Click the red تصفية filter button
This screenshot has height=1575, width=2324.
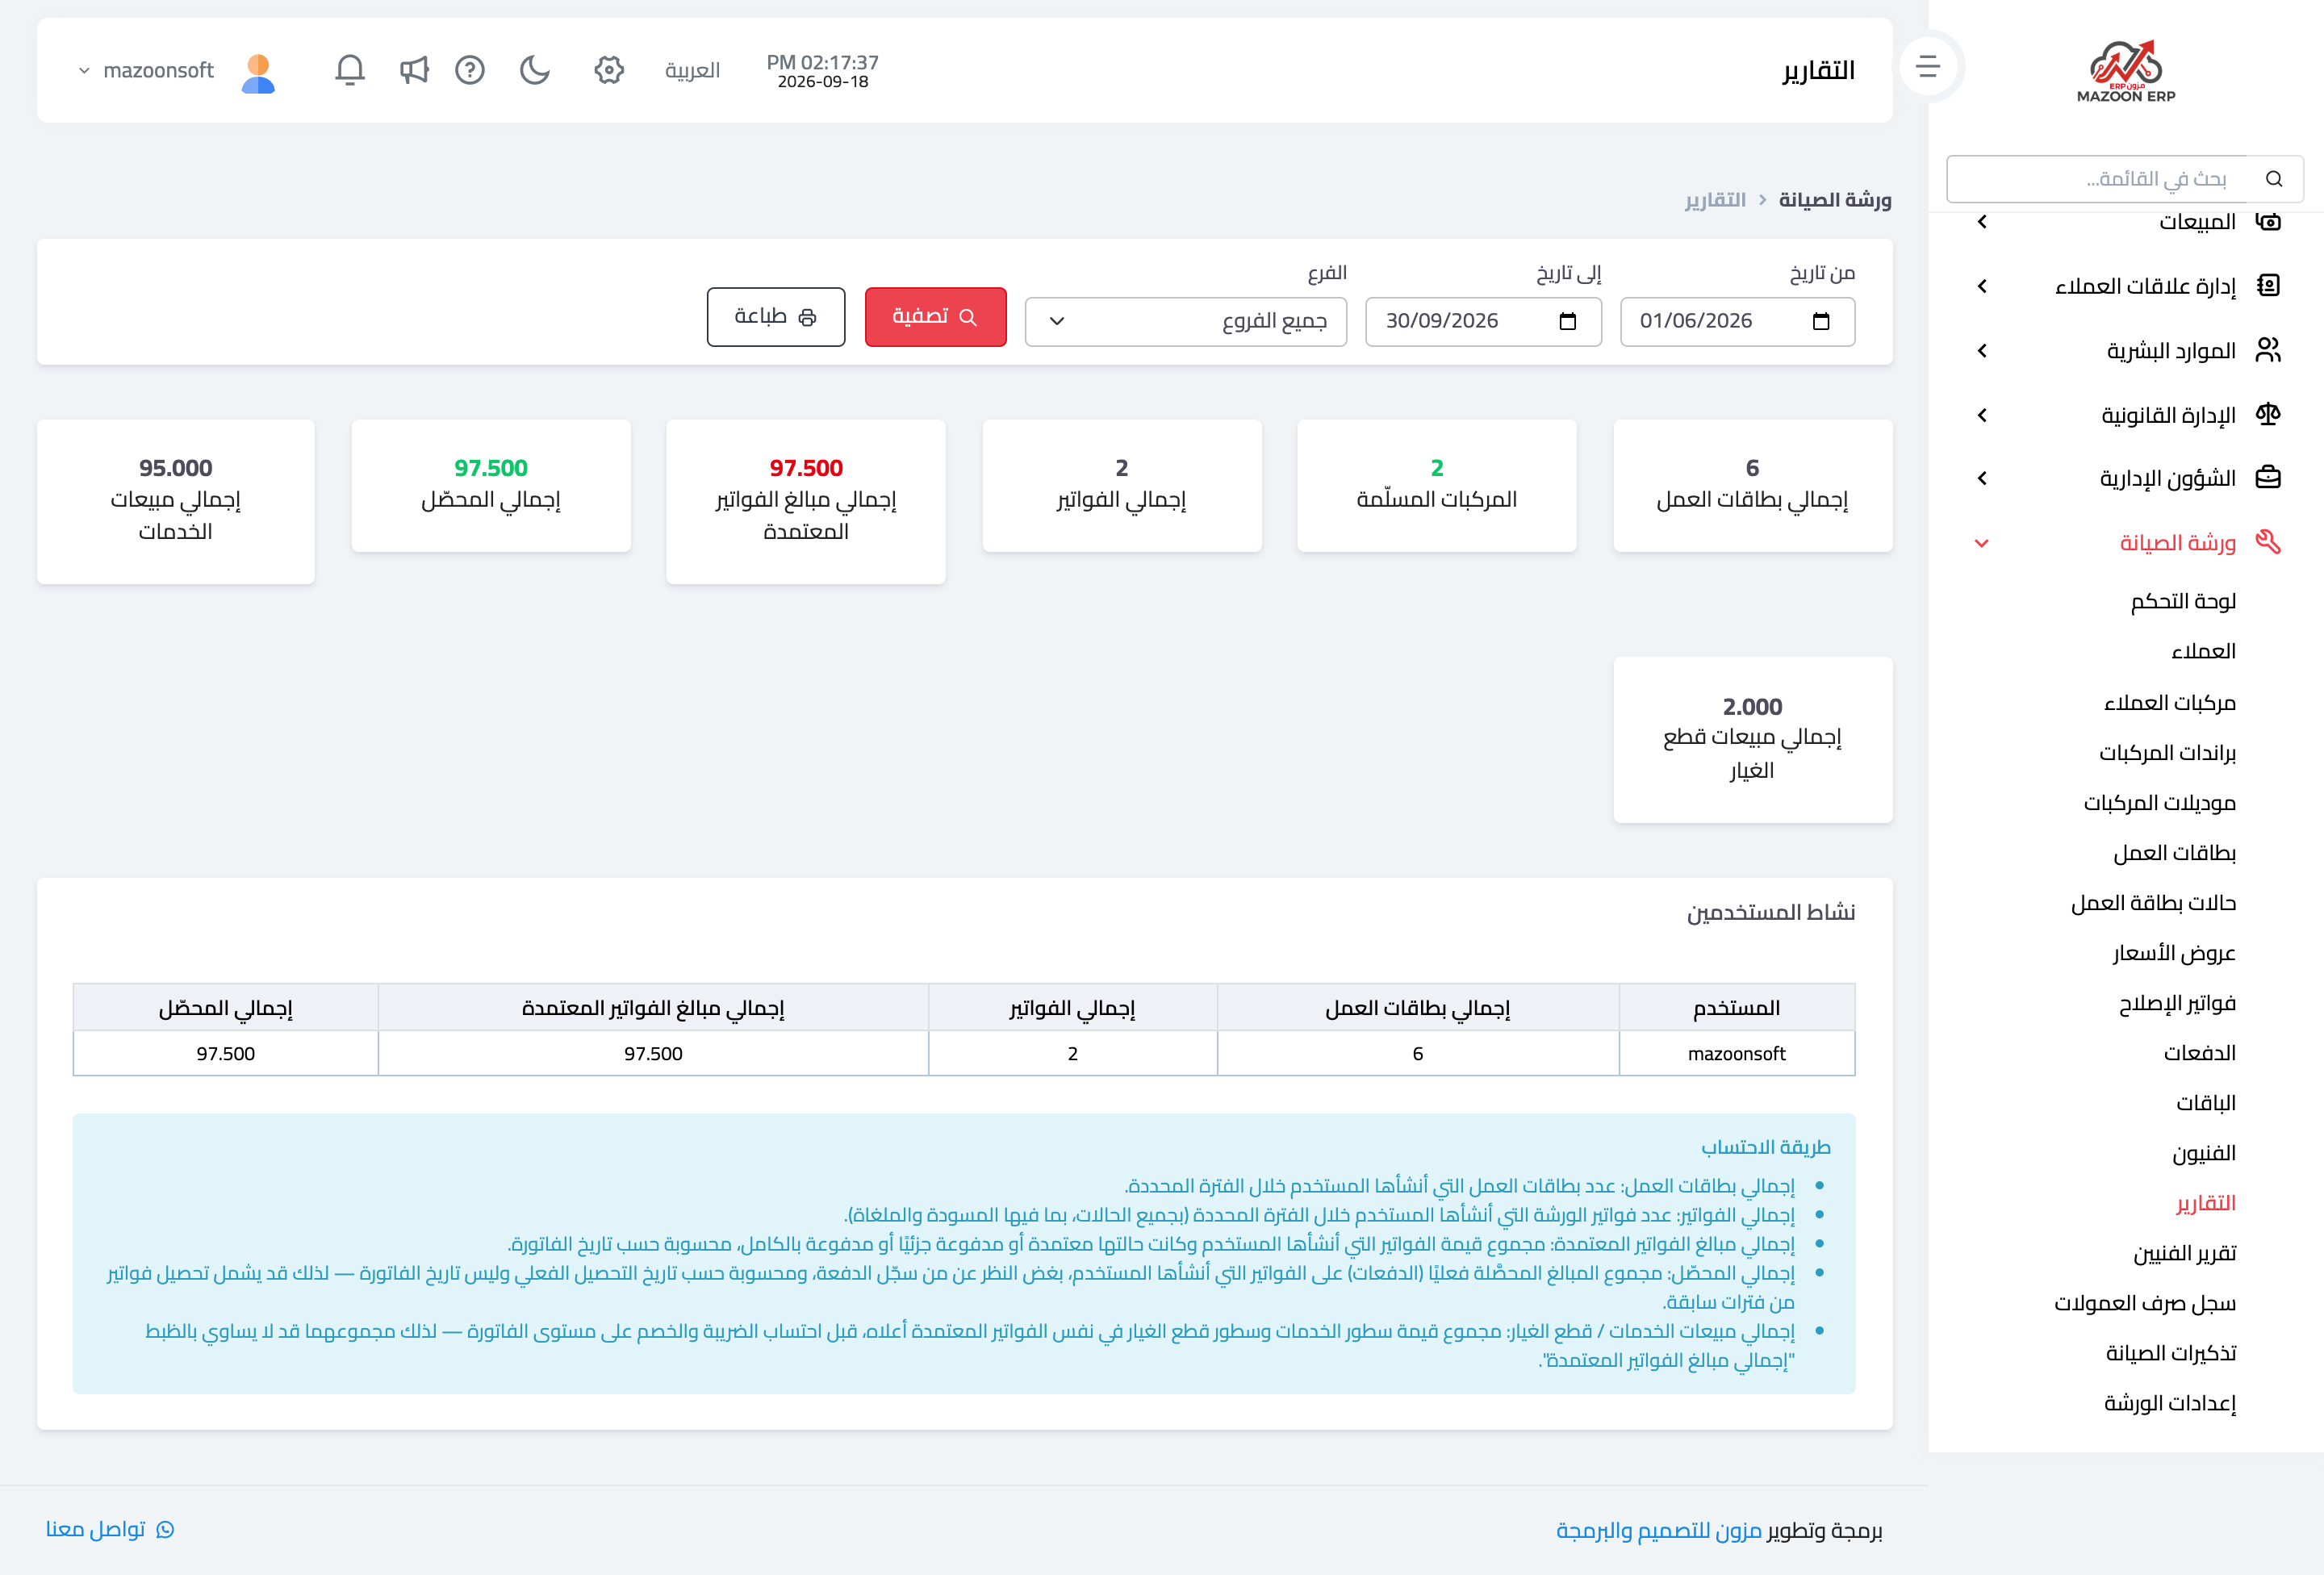tap(935, 317)
